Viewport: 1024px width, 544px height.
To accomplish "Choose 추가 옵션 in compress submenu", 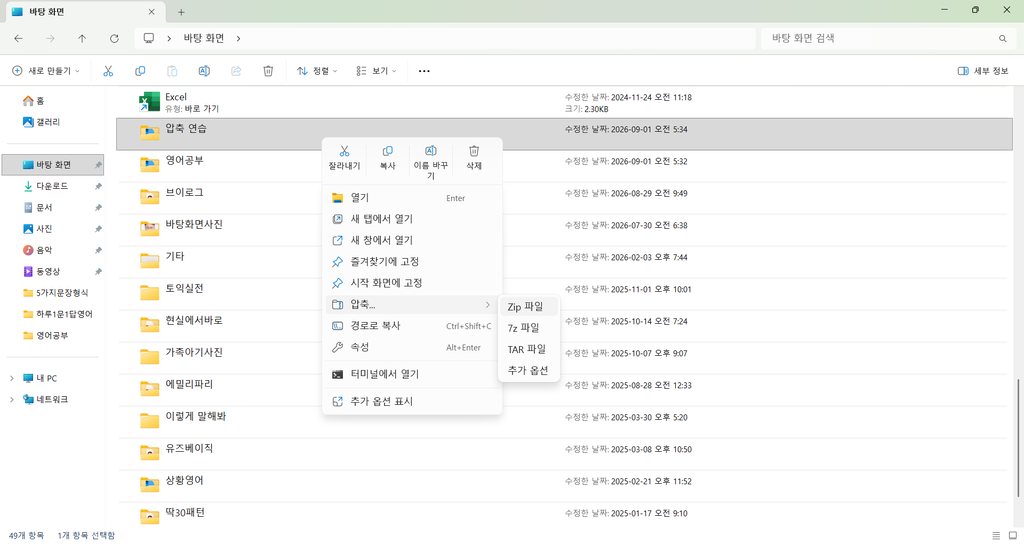I will (529, 370).
